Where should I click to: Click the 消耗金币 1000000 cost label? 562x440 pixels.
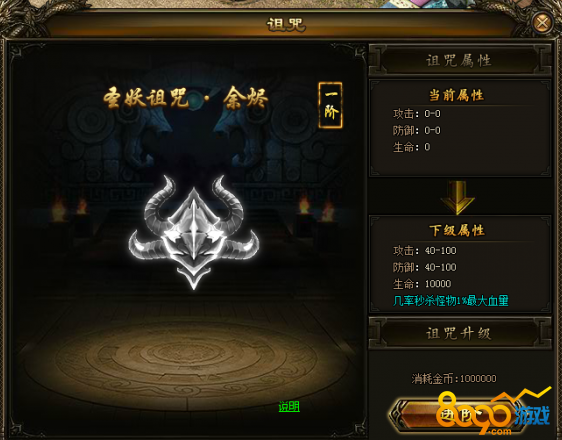(x=454, y=378)
